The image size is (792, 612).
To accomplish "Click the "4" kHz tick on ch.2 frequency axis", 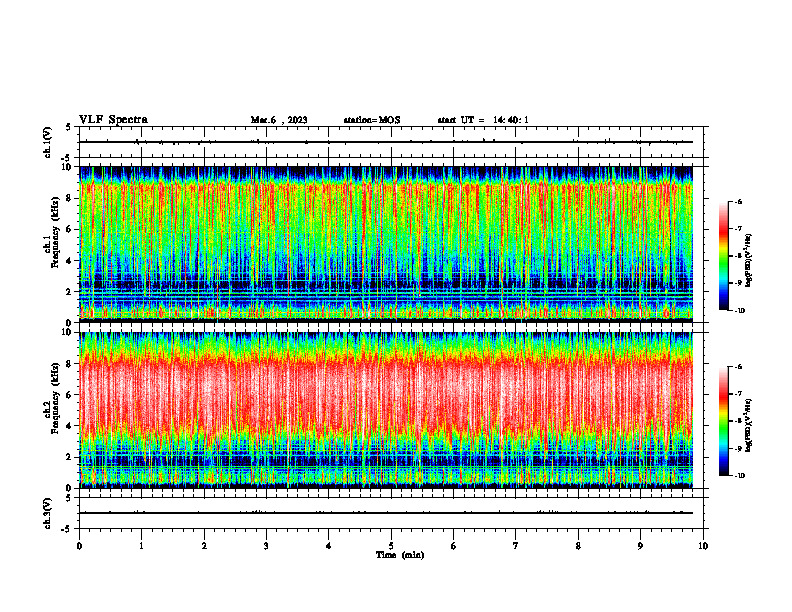I will point(70,426).
